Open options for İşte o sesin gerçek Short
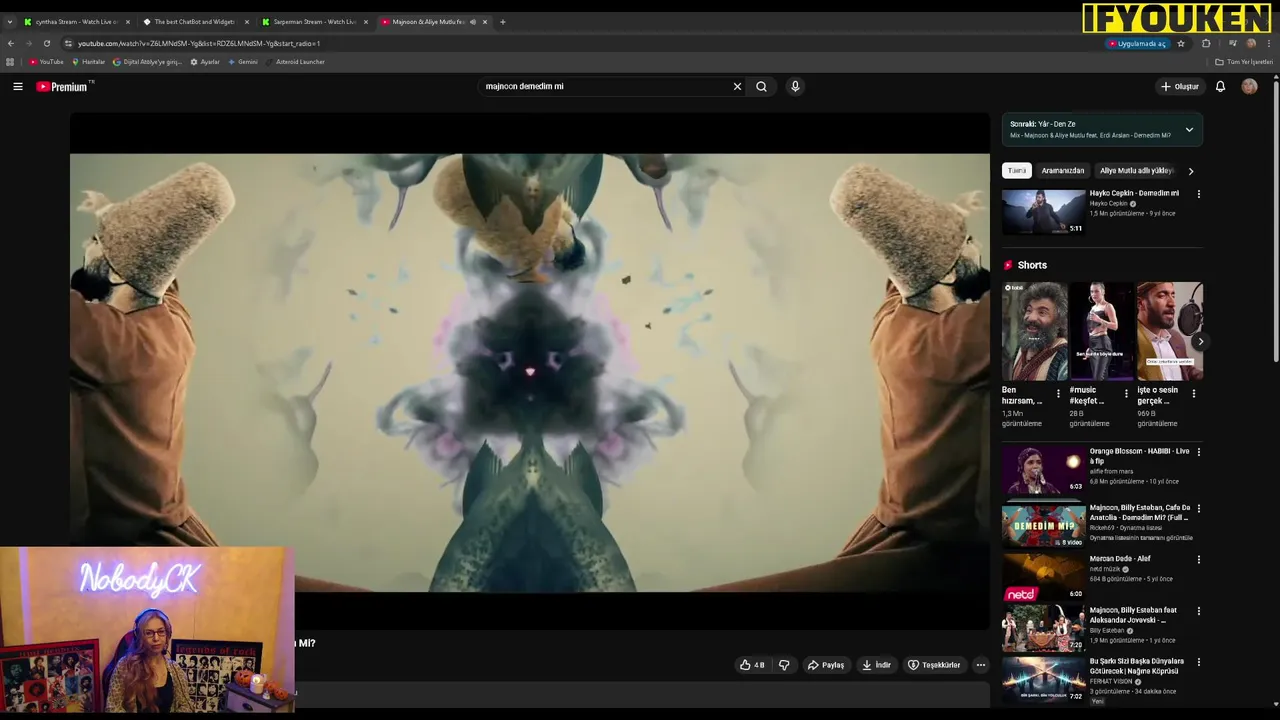 point(1194,394)
